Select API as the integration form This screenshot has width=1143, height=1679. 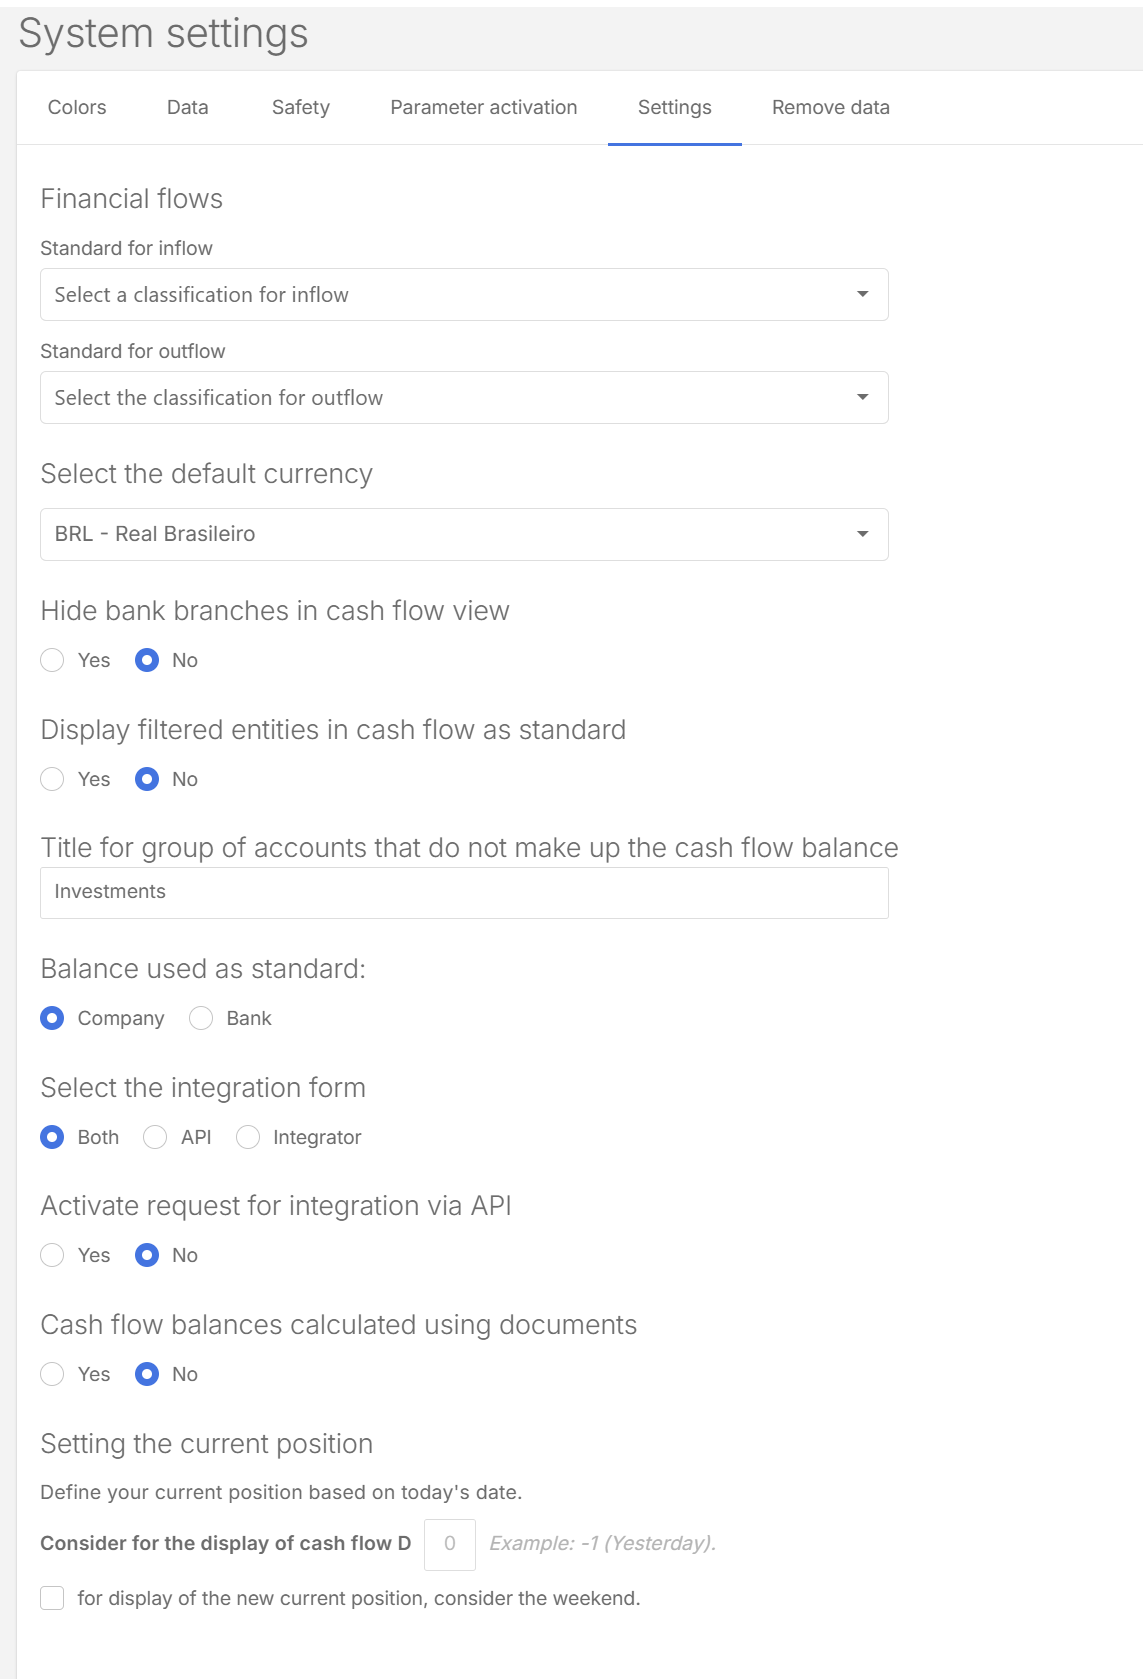pyautogui.click(x=155, y=1137)
